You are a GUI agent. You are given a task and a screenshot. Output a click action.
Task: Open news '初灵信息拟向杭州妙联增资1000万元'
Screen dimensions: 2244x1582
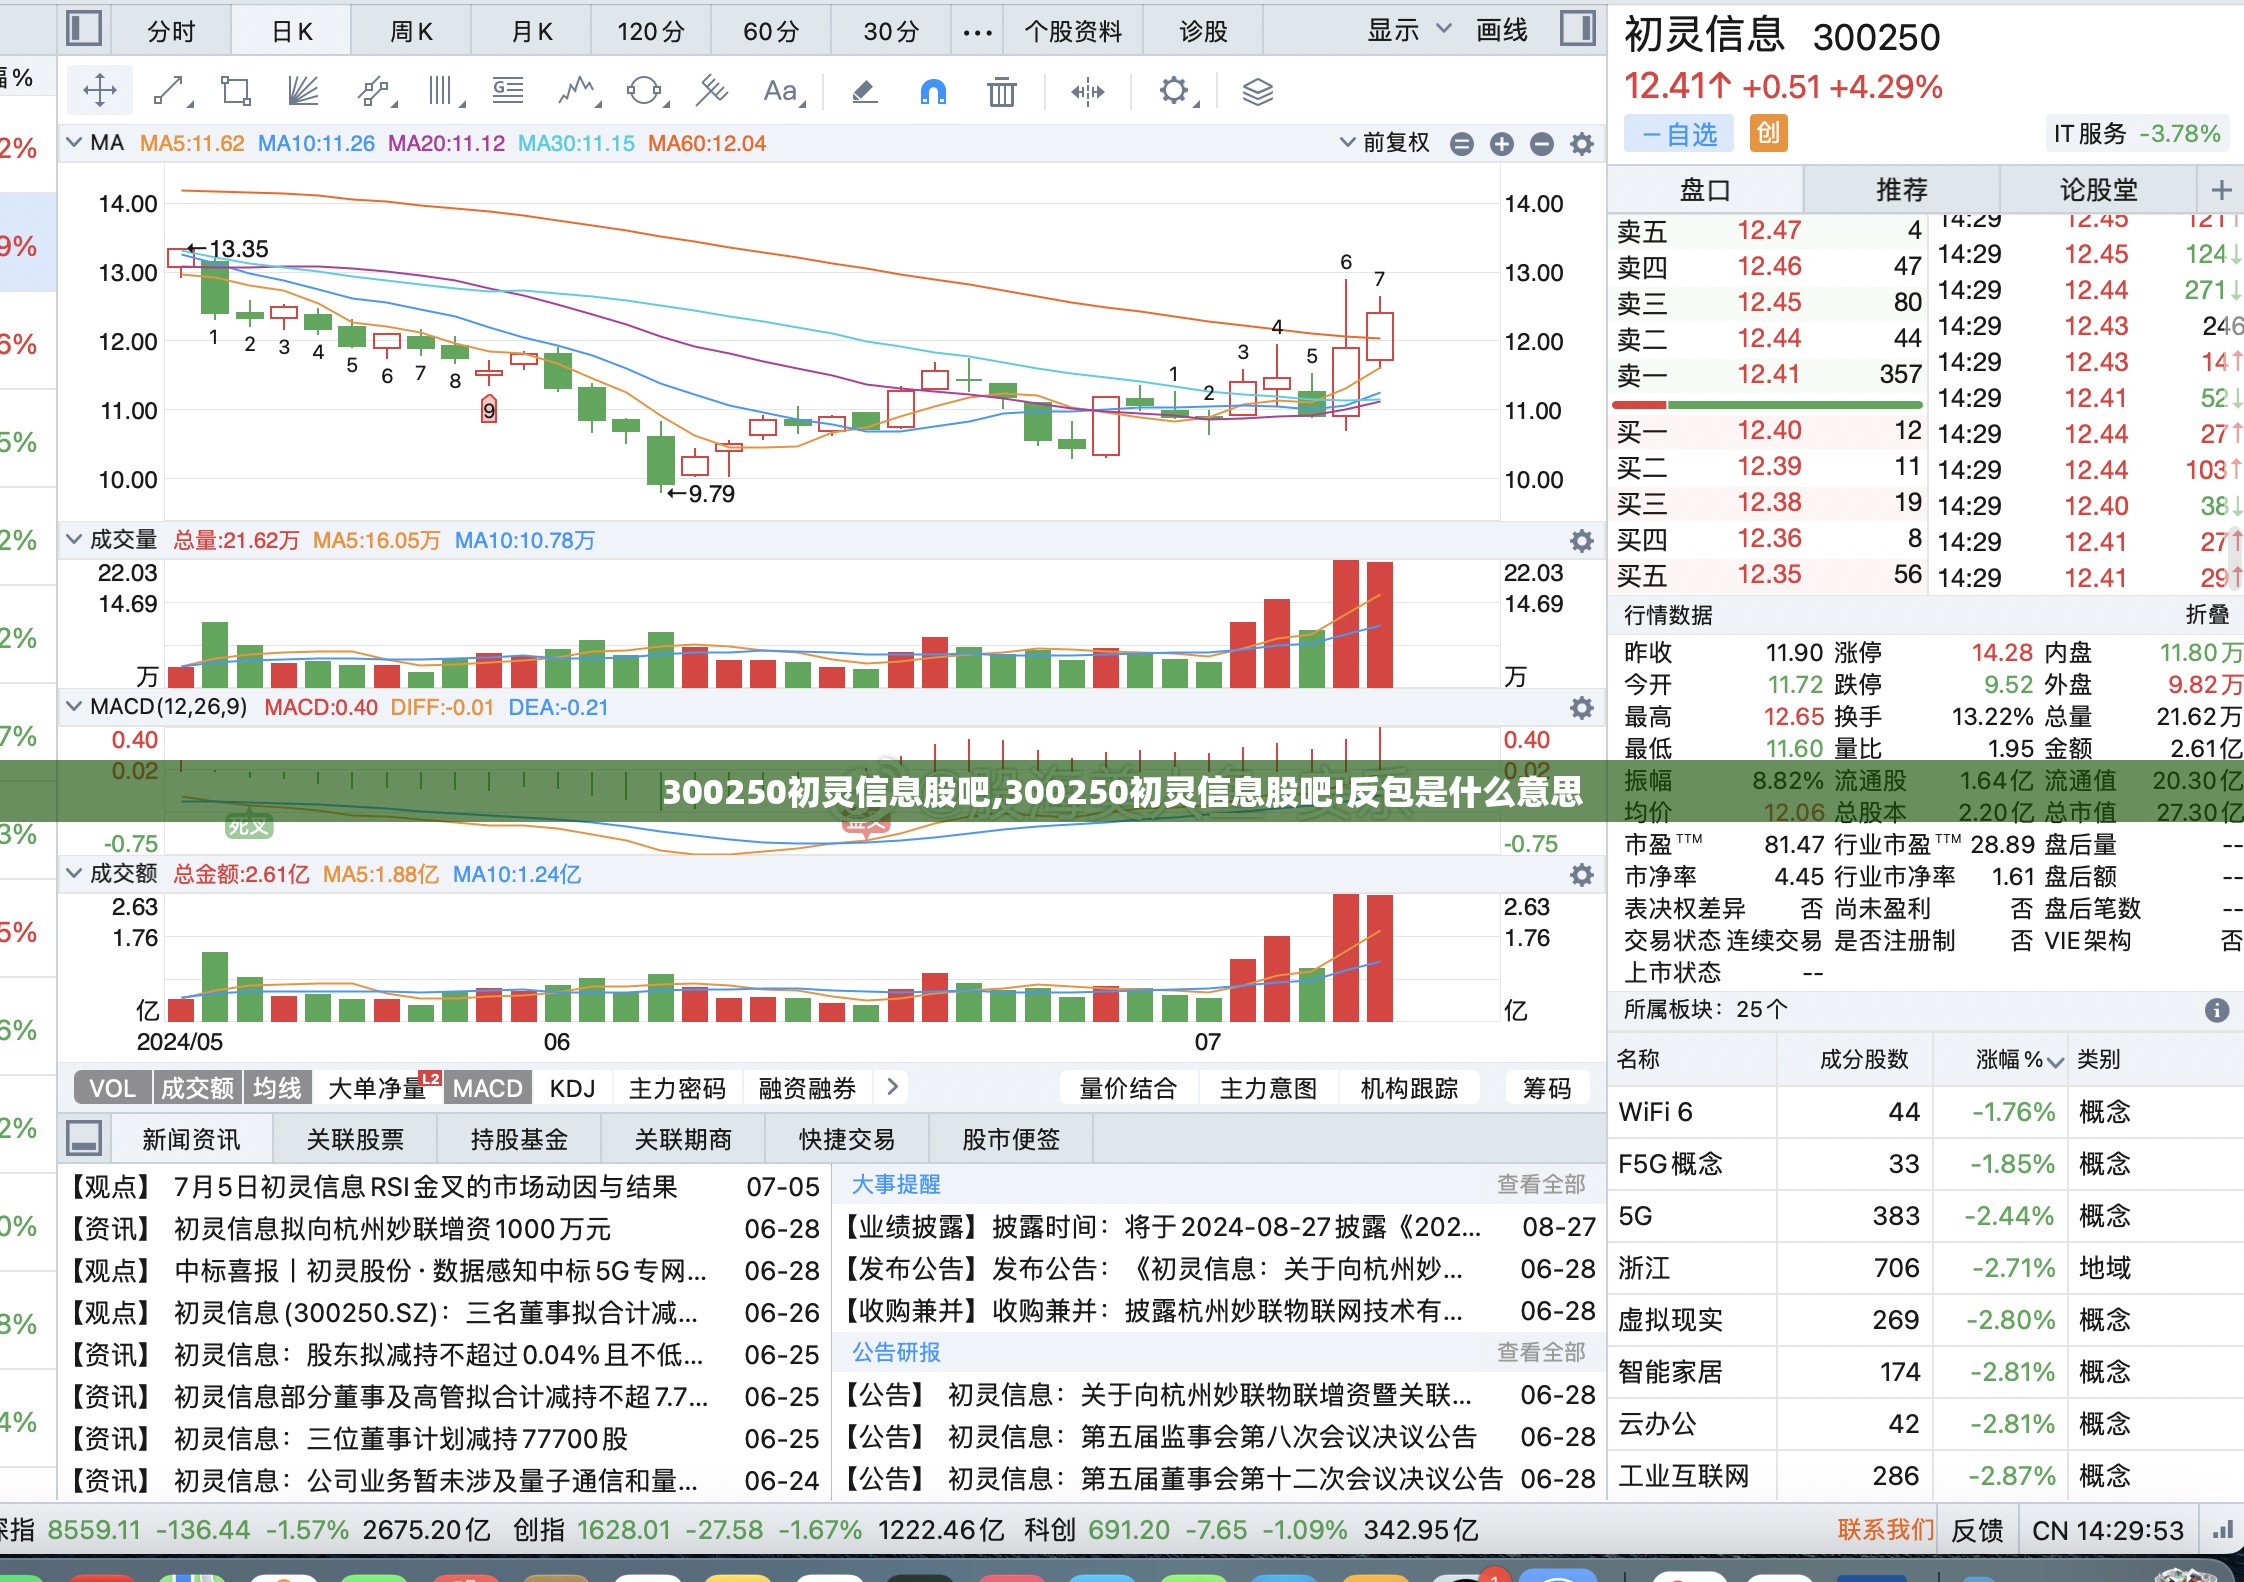[392, 1229]
